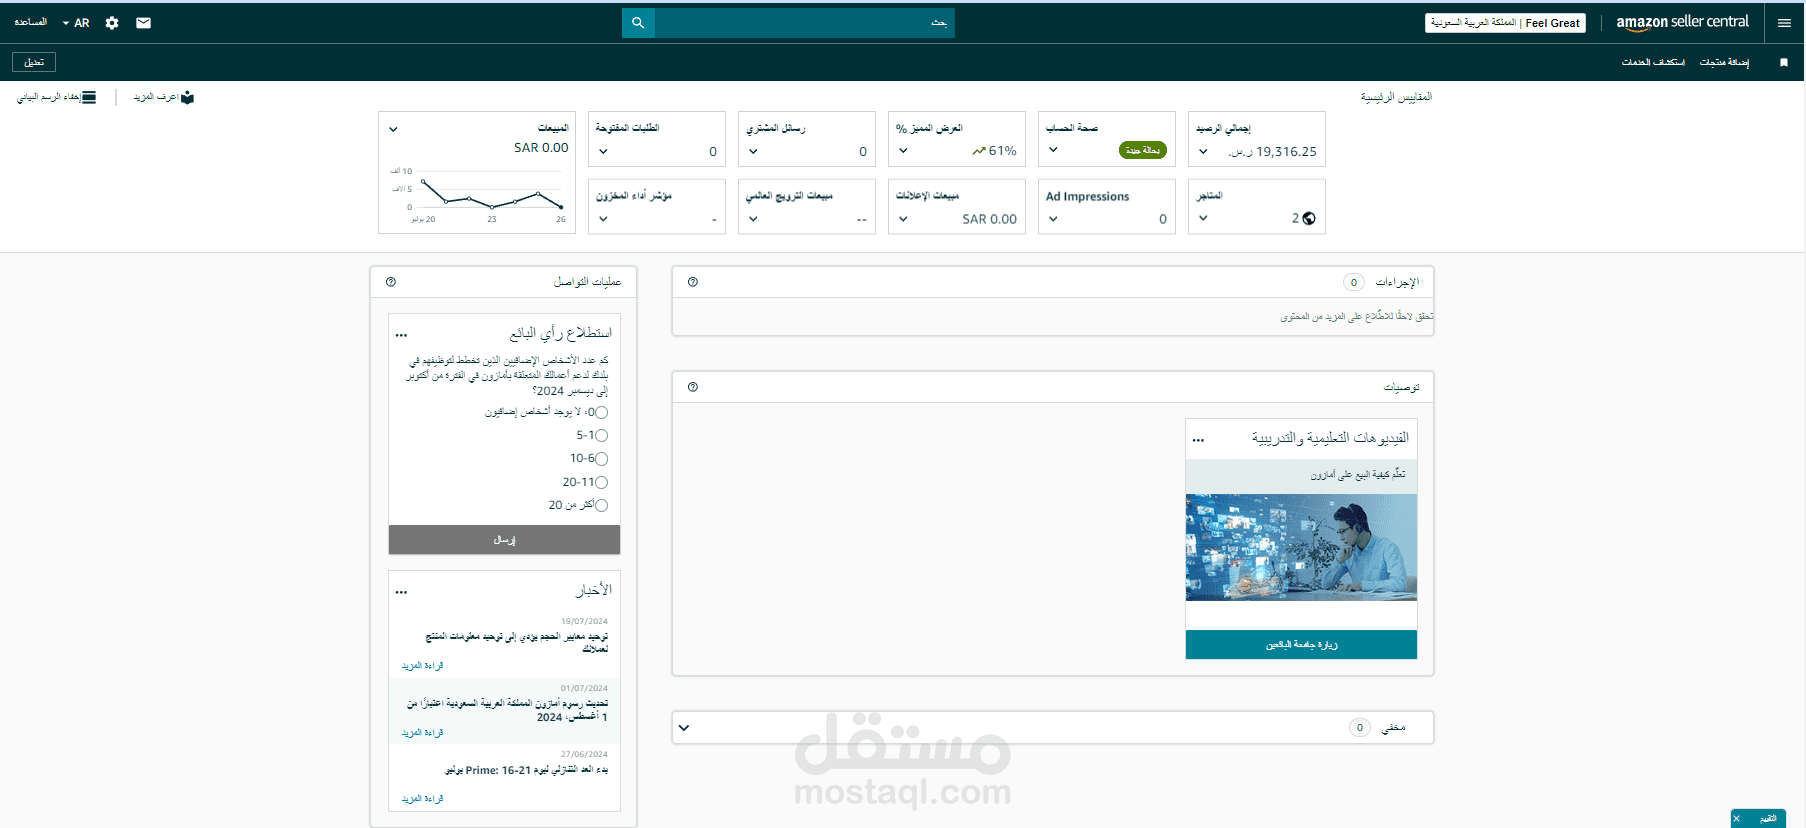The image size is (1806, 828).
Task: Expand the Ad Impressions tile chevron
Action: tap(1053, 218)
